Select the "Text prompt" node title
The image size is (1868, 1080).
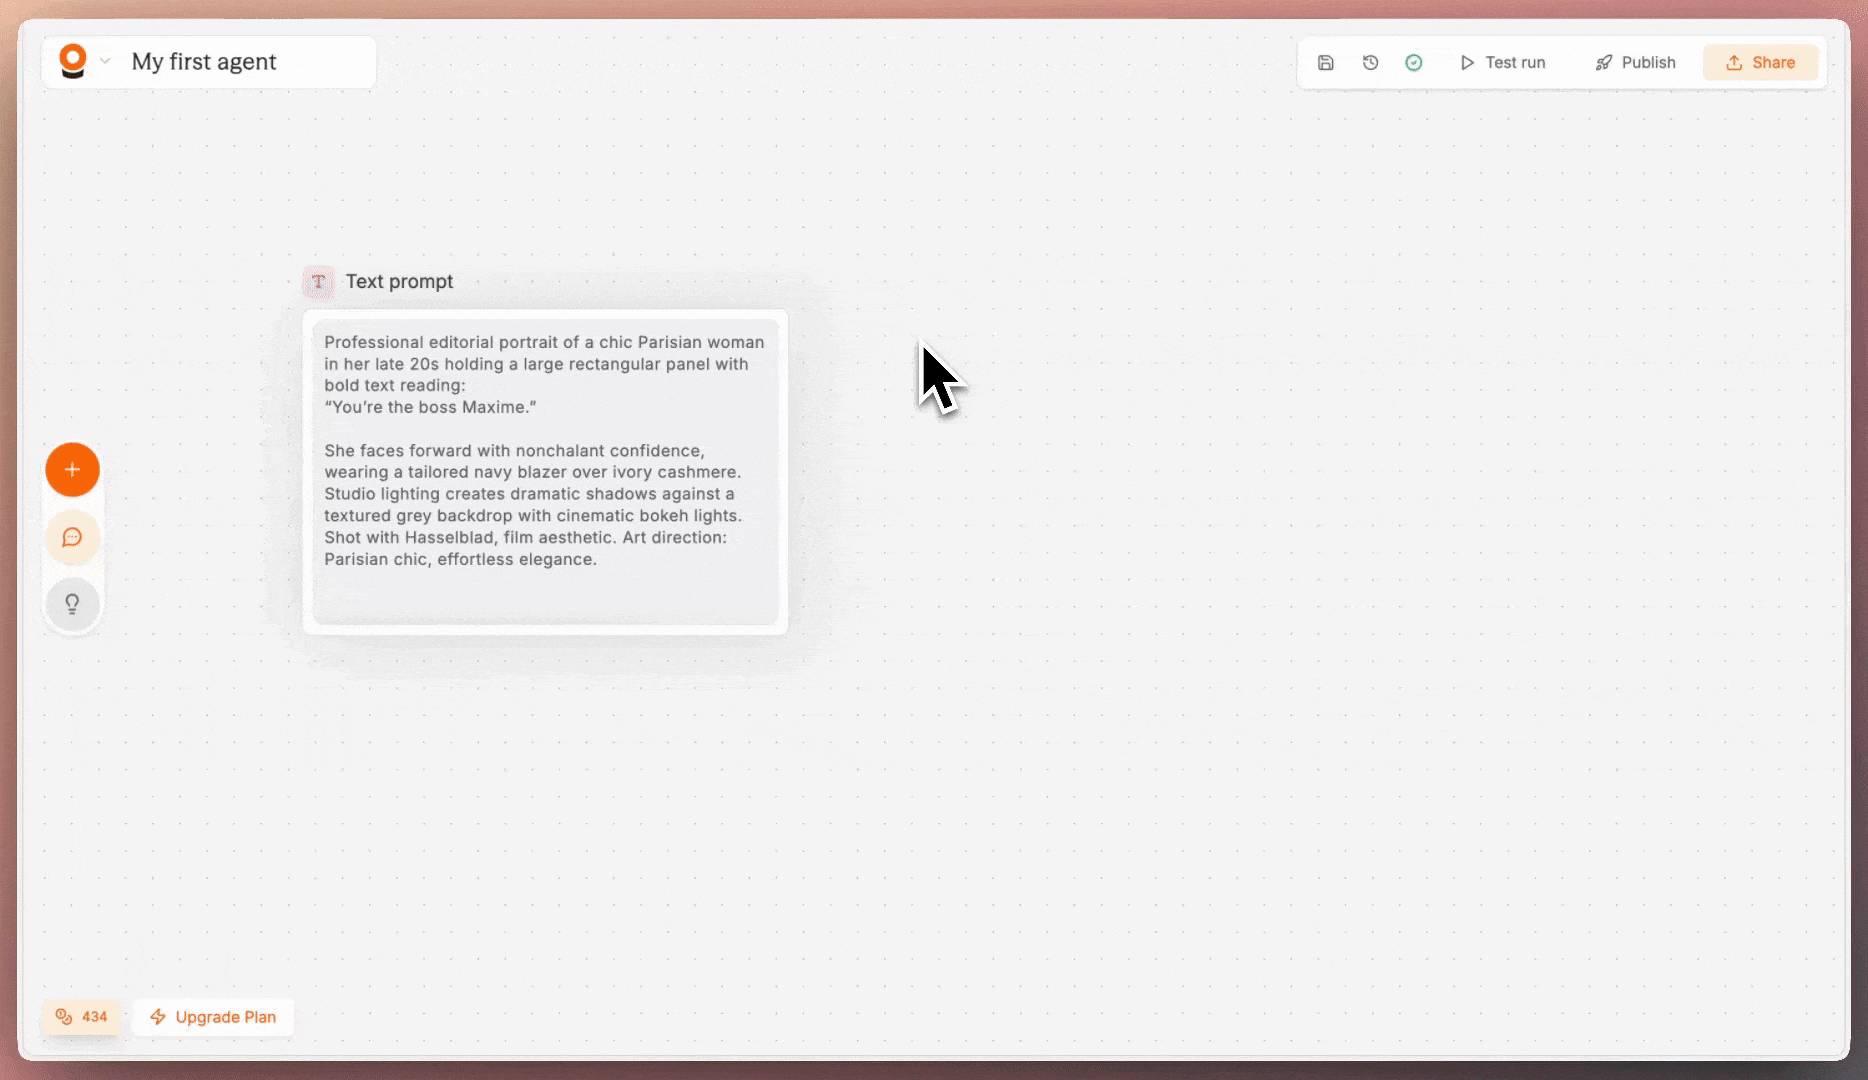click(399, 282)
